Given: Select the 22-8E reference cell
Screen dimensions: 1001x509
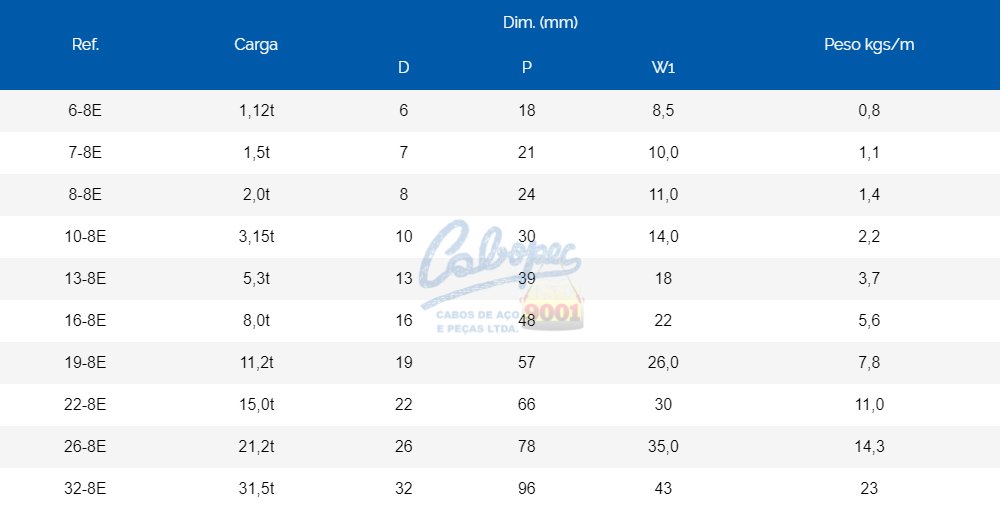Looking at the screenshot, I should click(x=86, y=405).
